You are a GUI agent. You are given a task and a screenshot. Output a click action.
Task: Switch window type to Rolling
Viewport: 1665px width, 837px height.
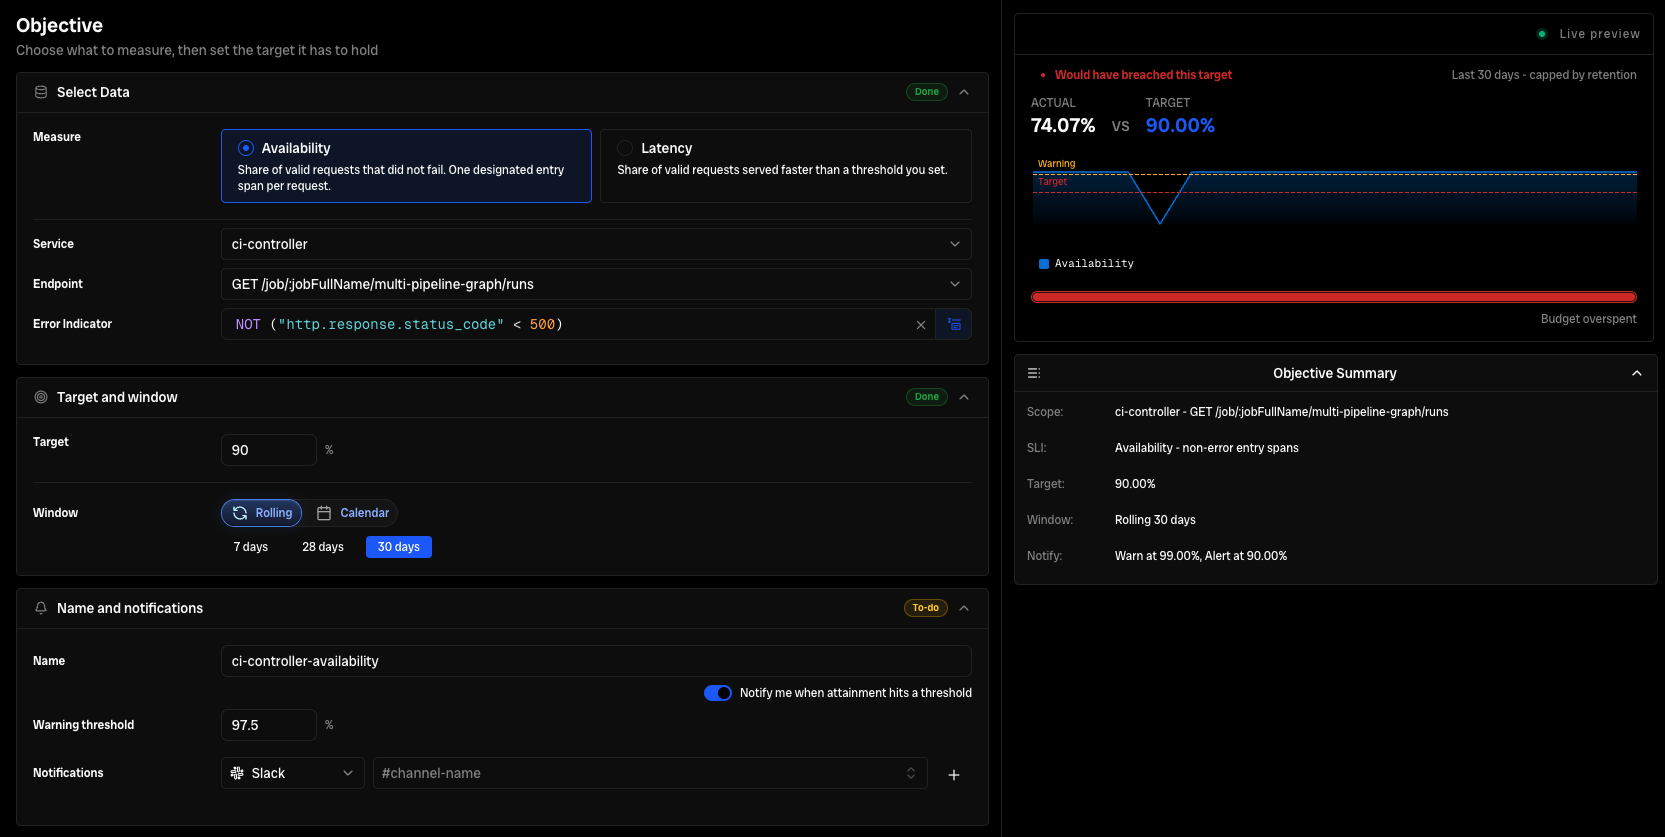click(262, 513)
